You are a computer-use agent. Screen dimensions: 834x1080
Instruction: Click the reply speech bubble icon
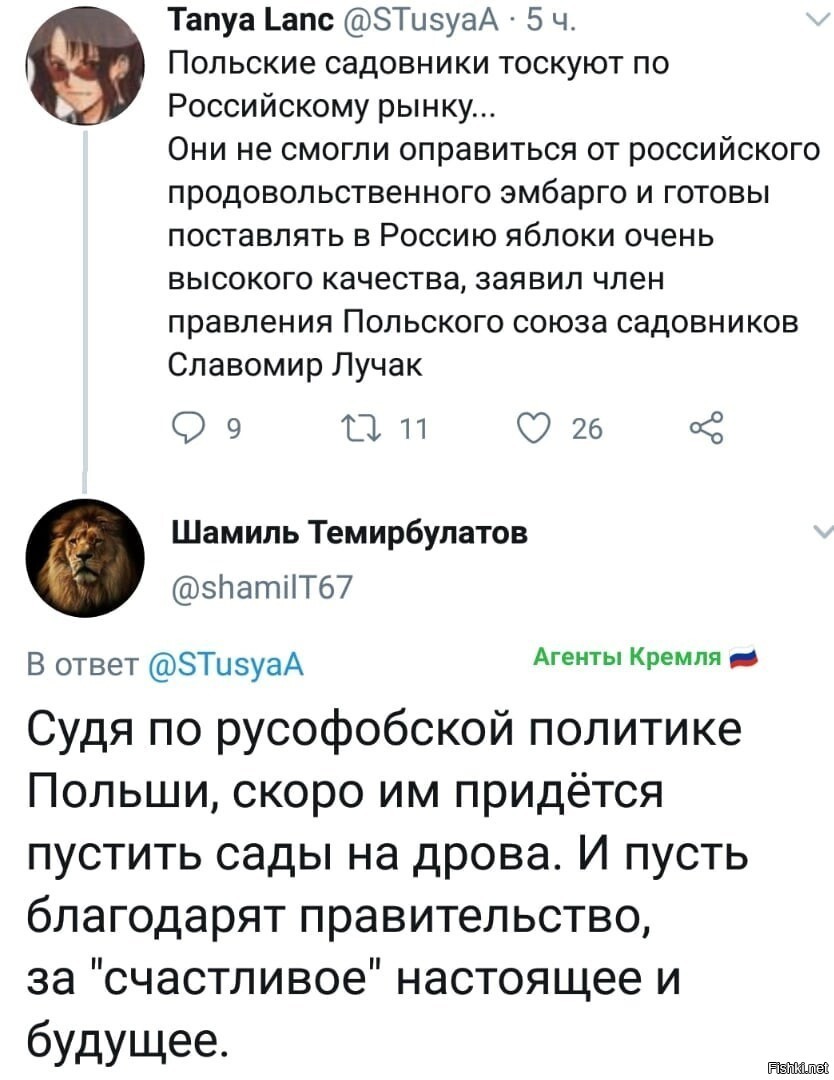click(187, 428)
